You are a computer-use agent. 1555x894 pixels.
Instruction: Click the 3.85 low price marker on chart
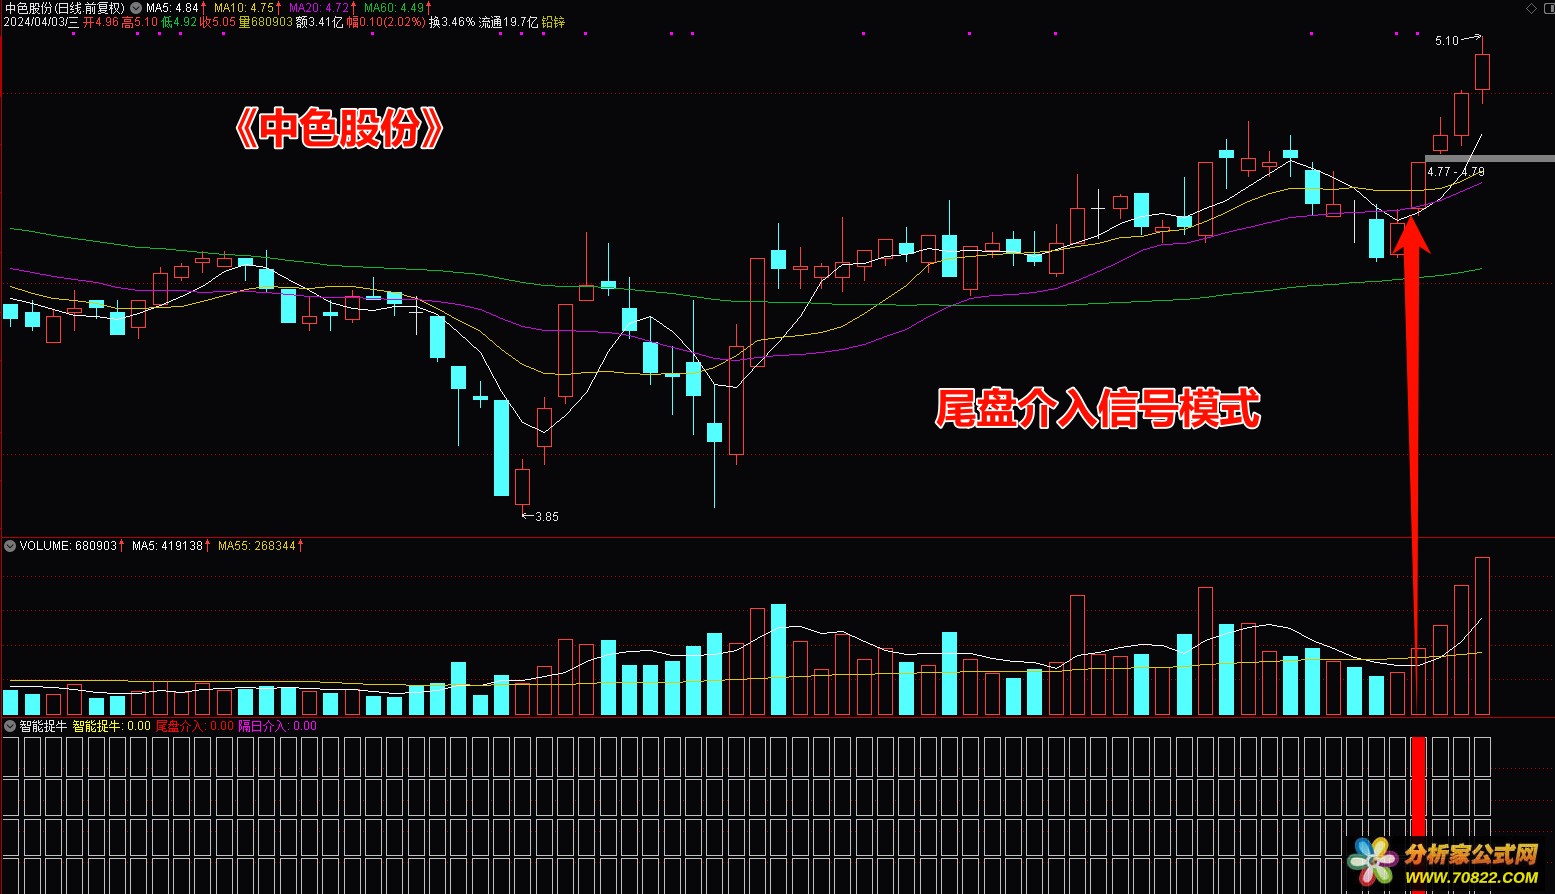tap(547, 517)
